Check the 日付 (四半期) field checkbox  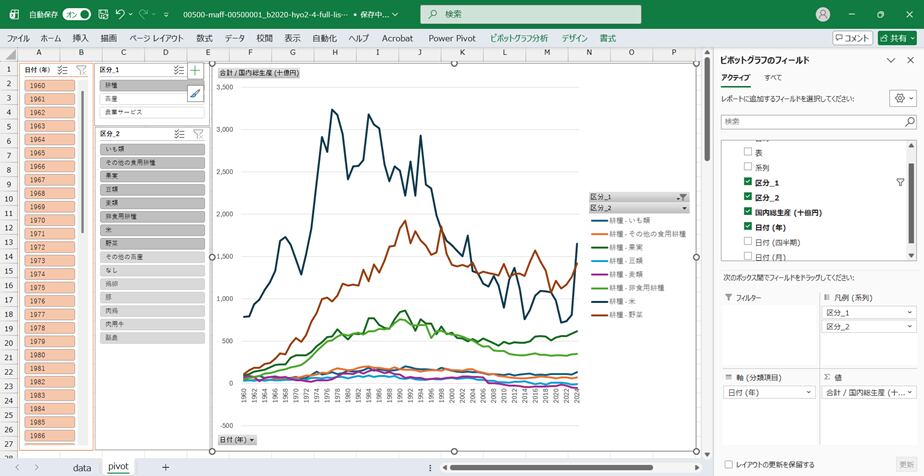(747, 242)
